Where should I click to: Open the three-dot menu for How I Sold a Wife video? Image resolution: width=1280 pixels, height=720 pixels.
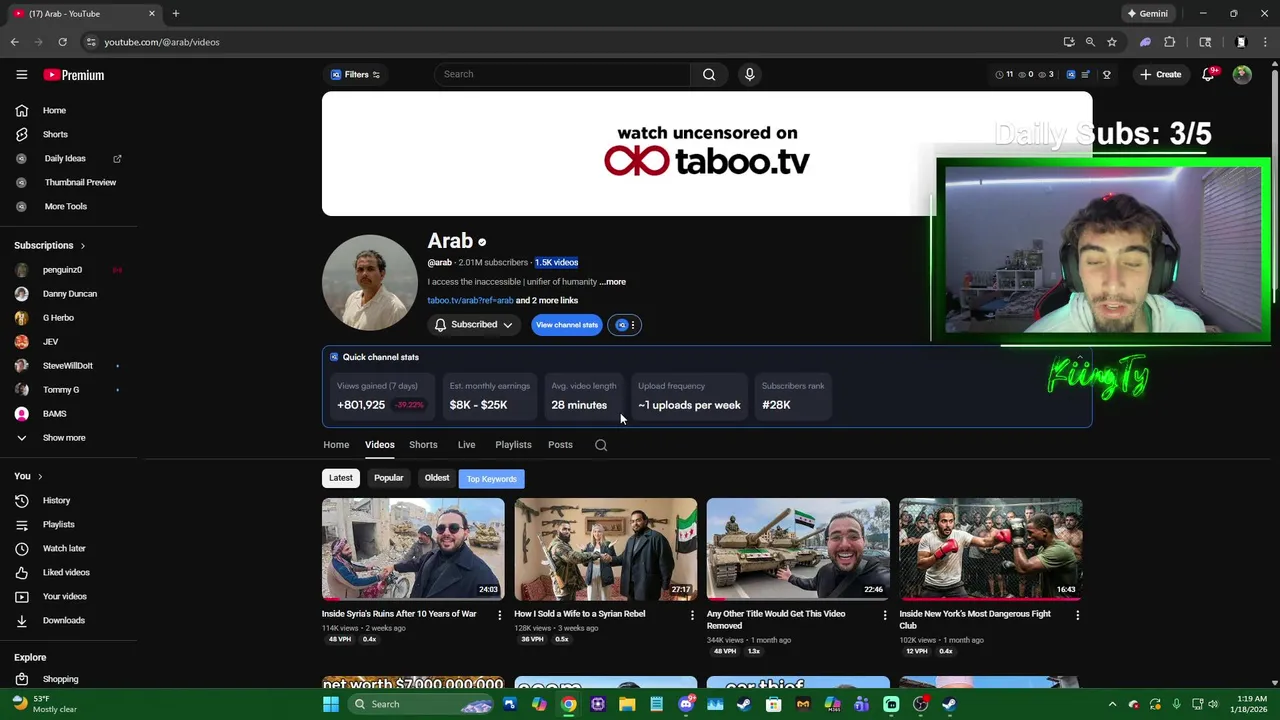[692, 615]
